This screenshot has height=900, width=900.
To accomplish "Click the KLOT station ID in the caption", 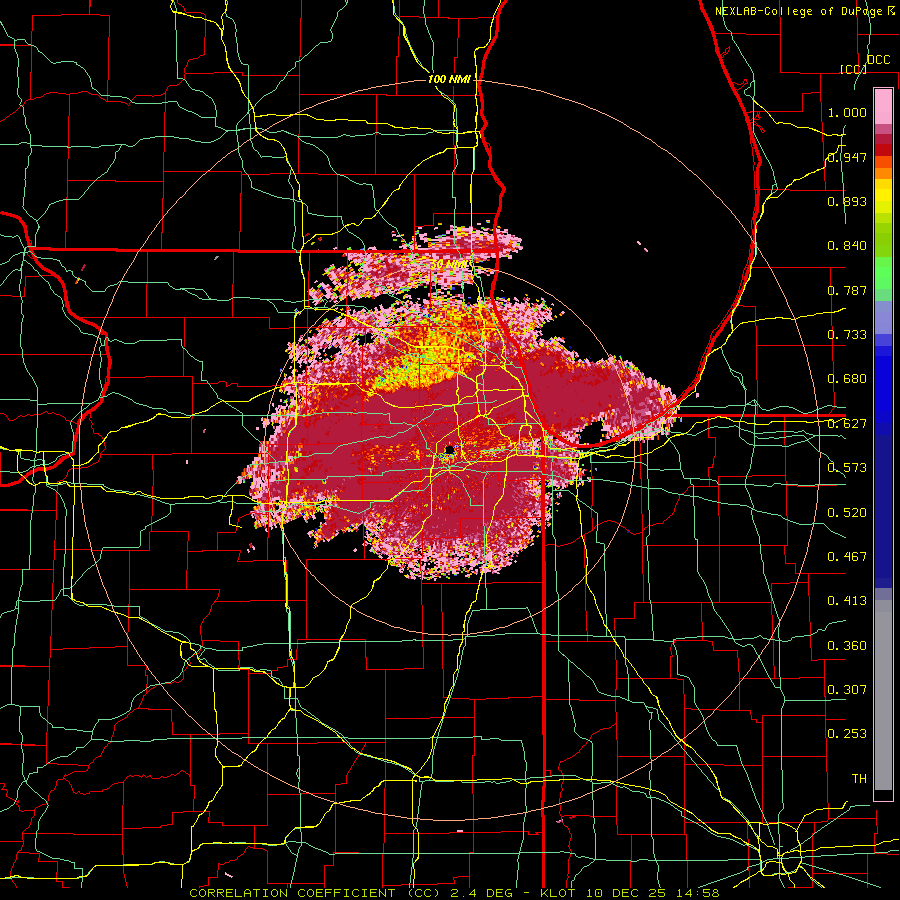I will (x=559, y=893).
